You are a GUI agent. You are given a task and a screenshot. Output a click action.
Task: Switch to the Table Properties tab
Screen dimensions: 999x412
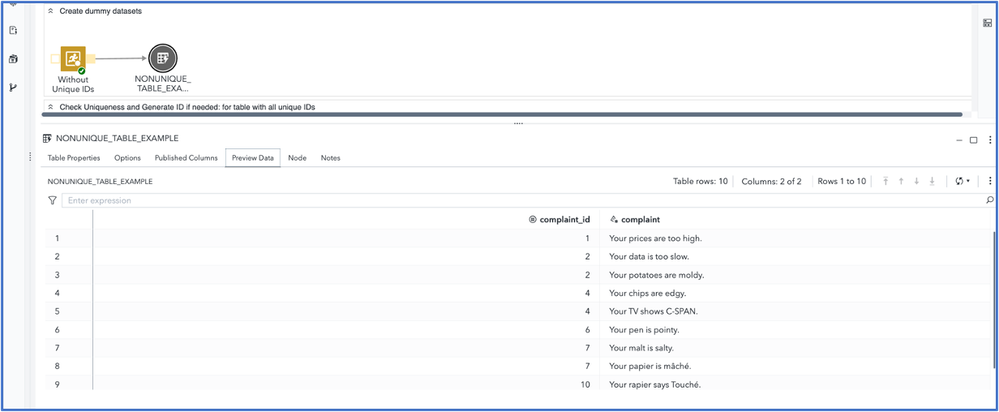(x=74, y=158)
